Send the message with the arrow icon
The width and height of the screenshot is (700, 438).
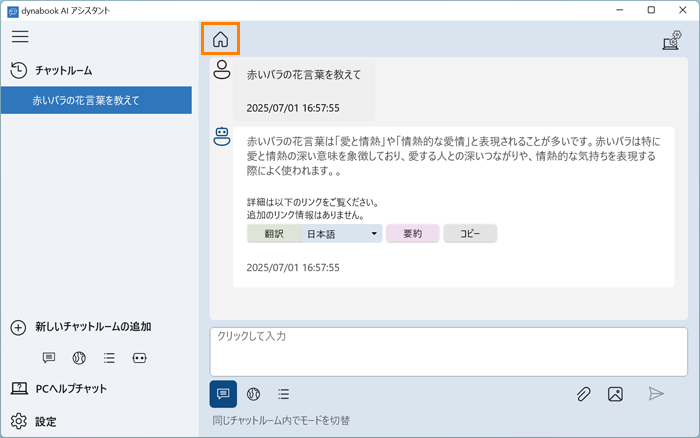[656, 393]
